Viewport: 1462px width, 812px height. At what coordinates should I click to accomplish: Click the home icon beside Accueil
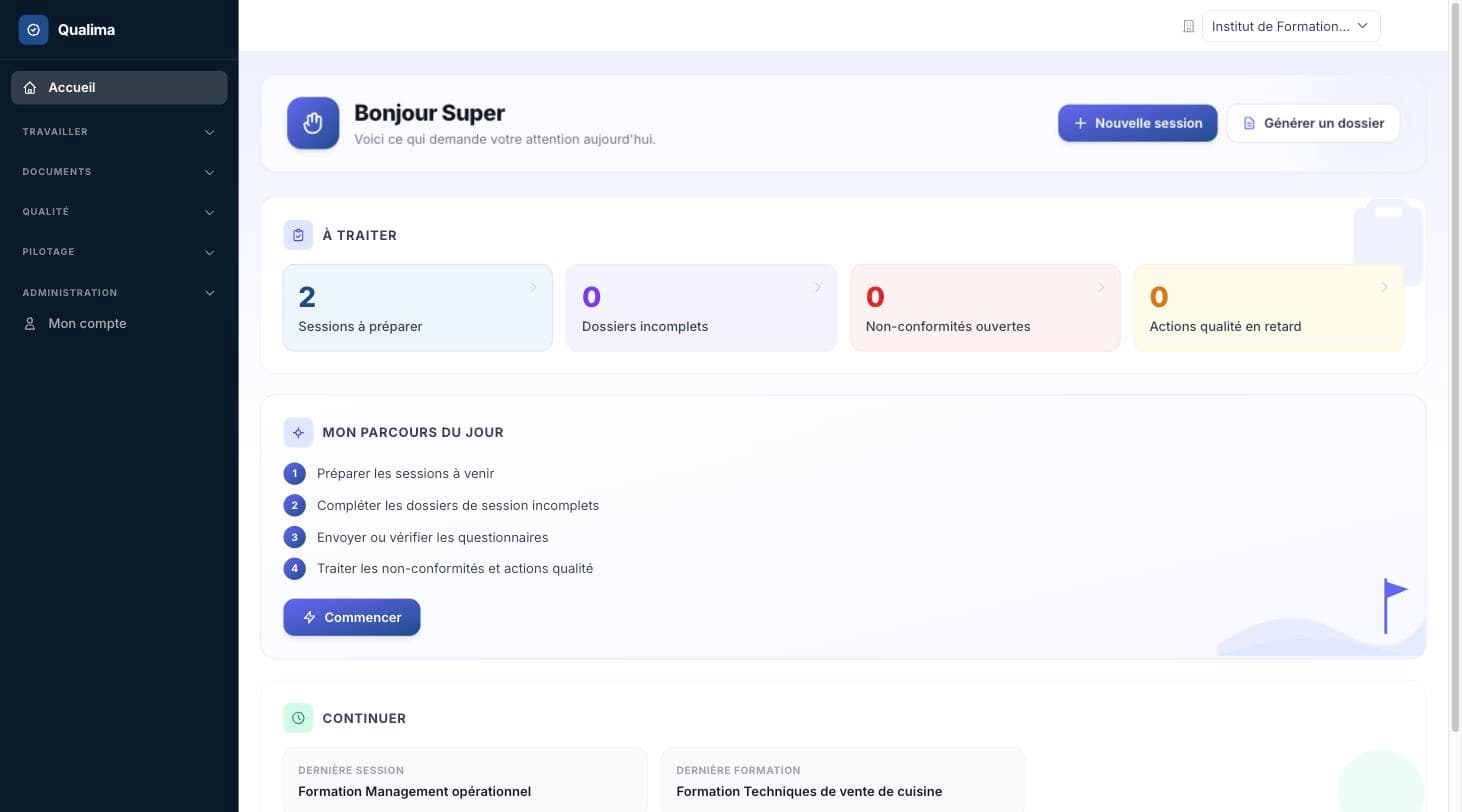point(30,88)
